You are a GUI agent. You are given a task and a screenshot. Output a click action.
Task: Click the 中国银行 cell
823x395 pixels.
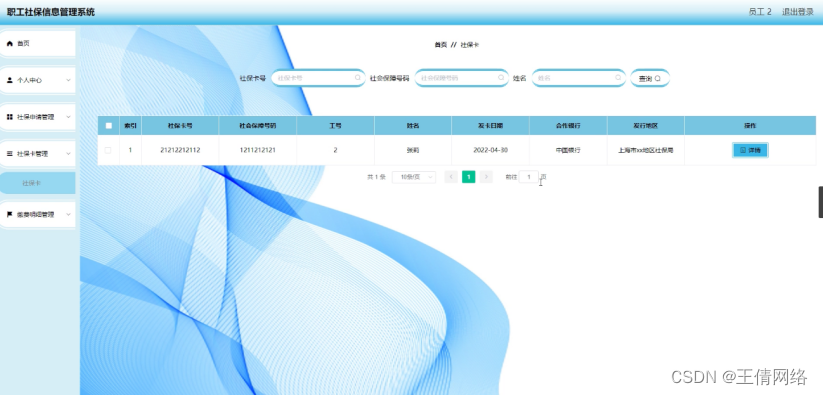click(x=568, y=150)
